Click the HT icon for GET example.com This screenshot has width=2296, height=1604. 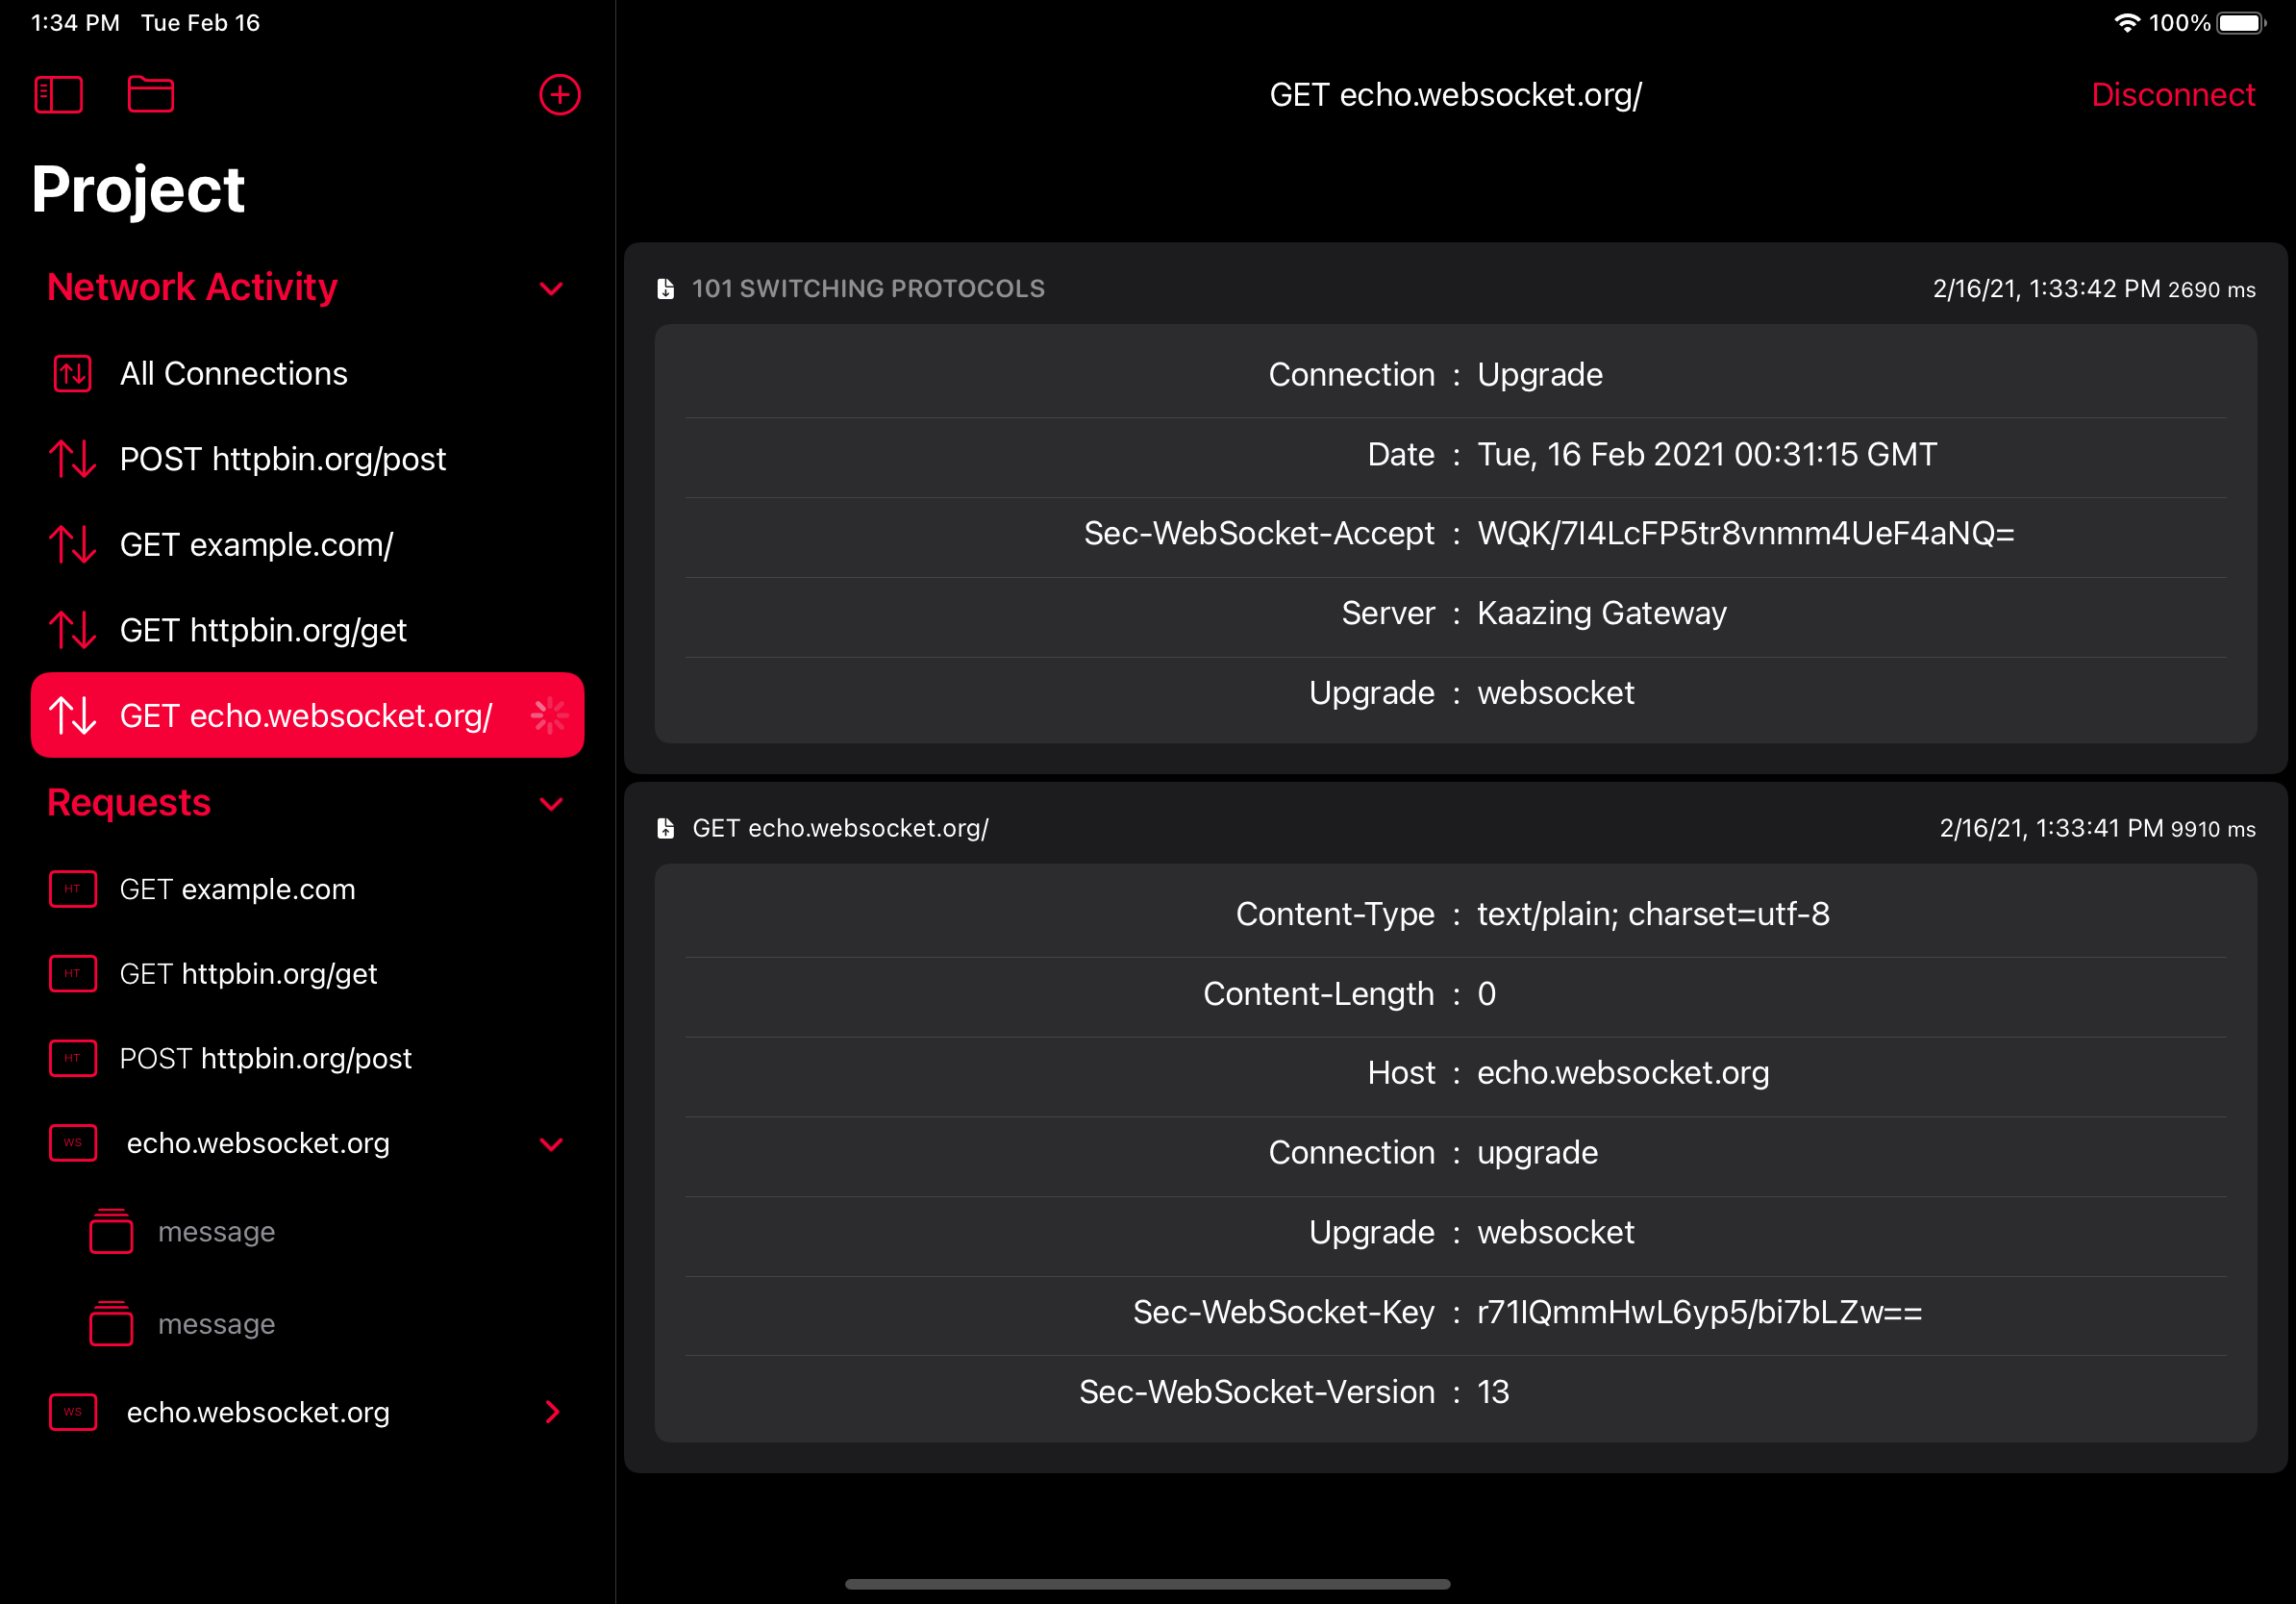(x=72, y=889)
